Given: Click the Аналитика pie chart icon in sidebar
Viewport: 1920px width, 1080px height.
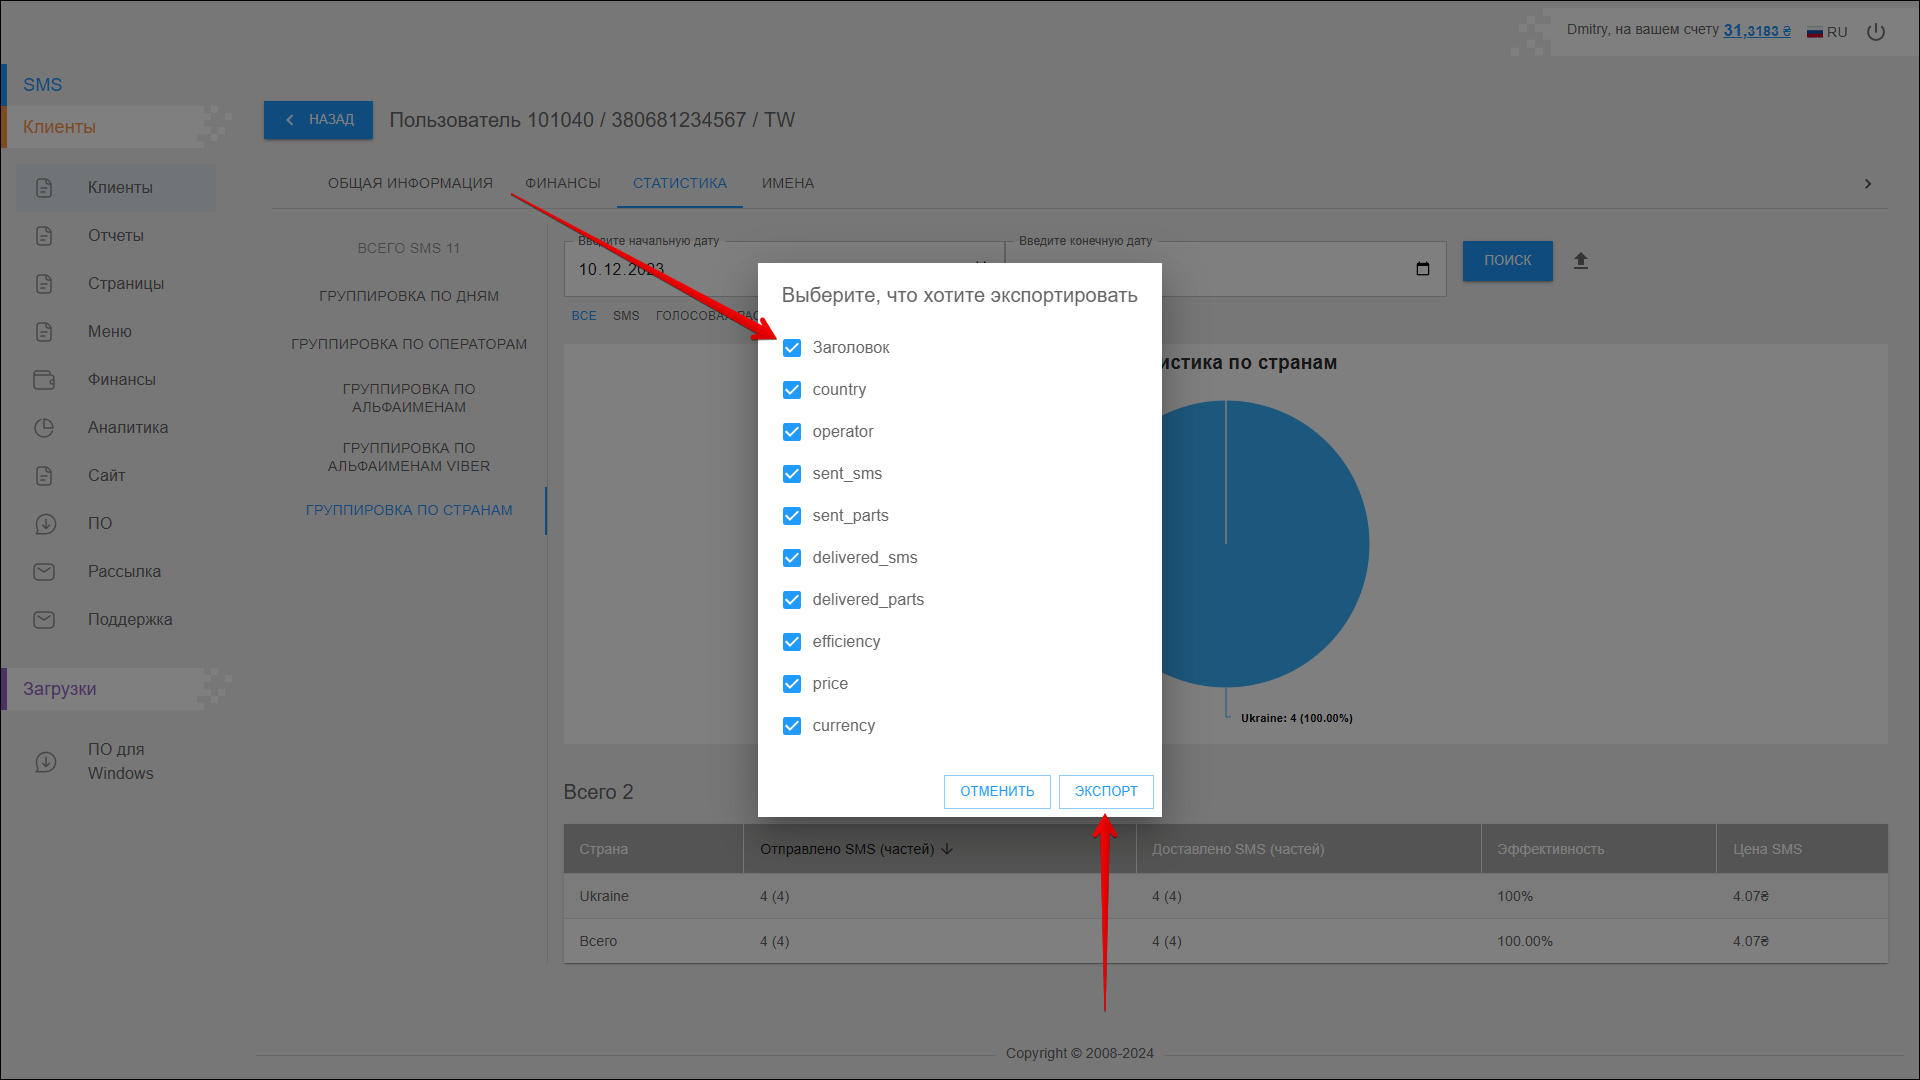Looking at the screenshot, I should (x=44, y=428).
